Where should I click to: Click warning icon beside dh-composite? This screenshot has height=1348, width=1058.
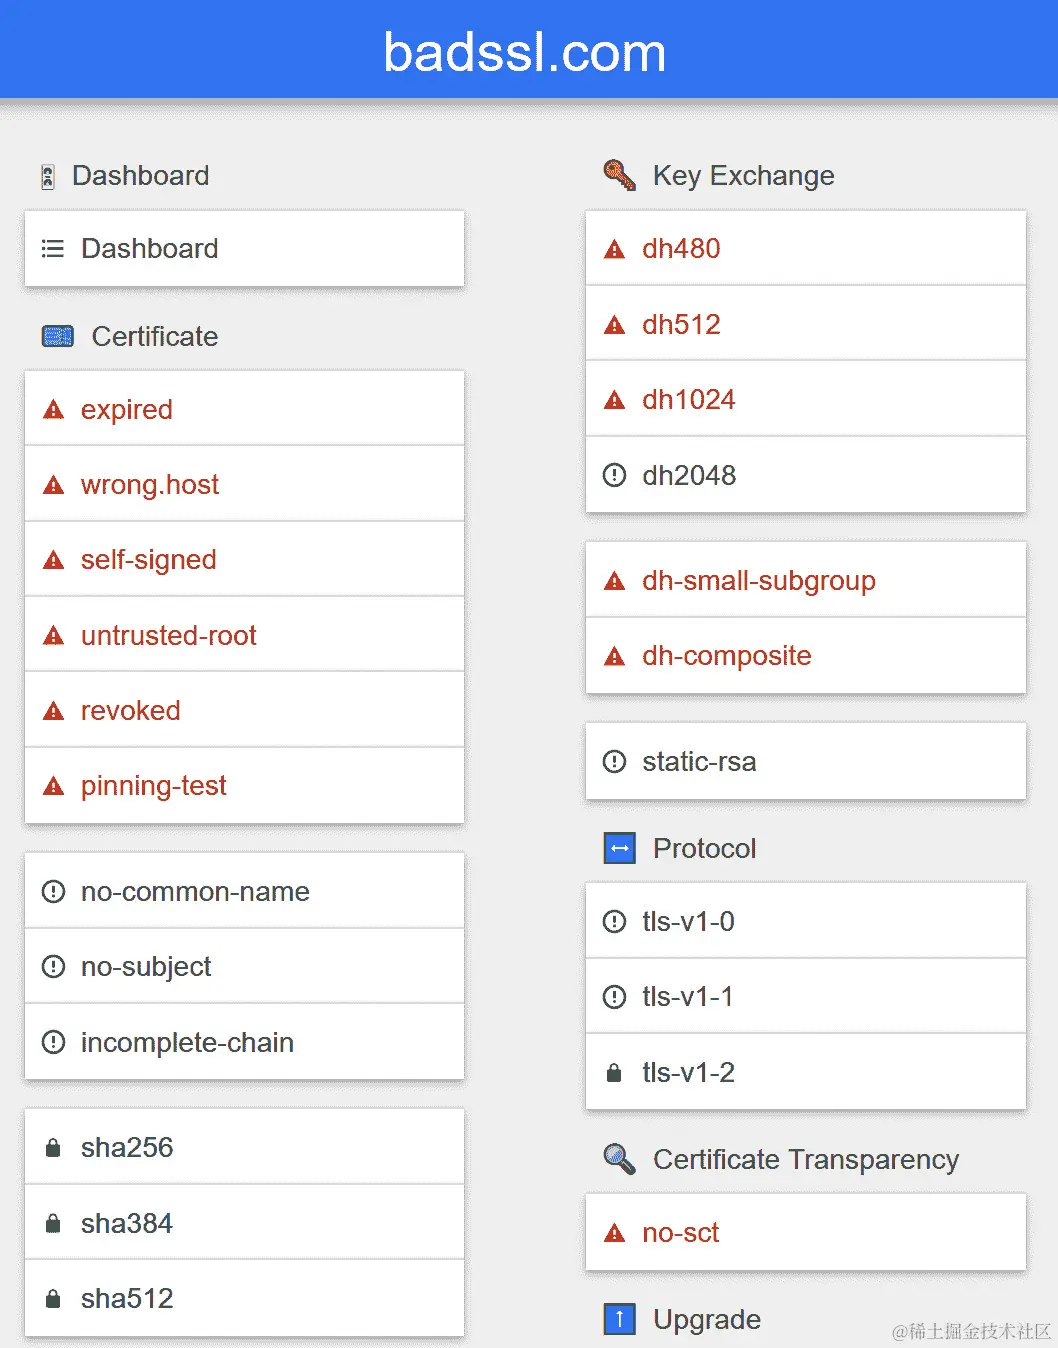pyautogui.click(x=615, y=656)
